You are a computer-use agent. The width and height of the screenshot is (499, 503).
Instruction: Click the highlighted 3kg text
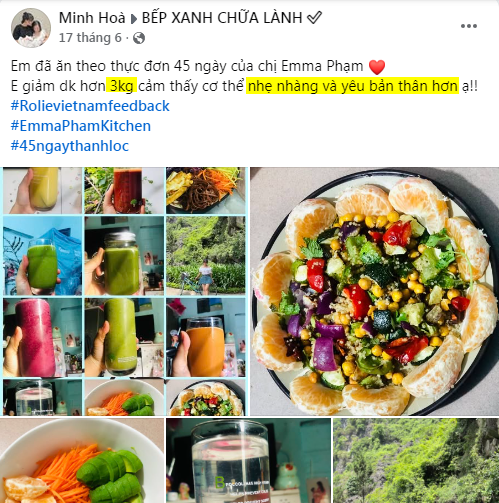pos(122,86)
